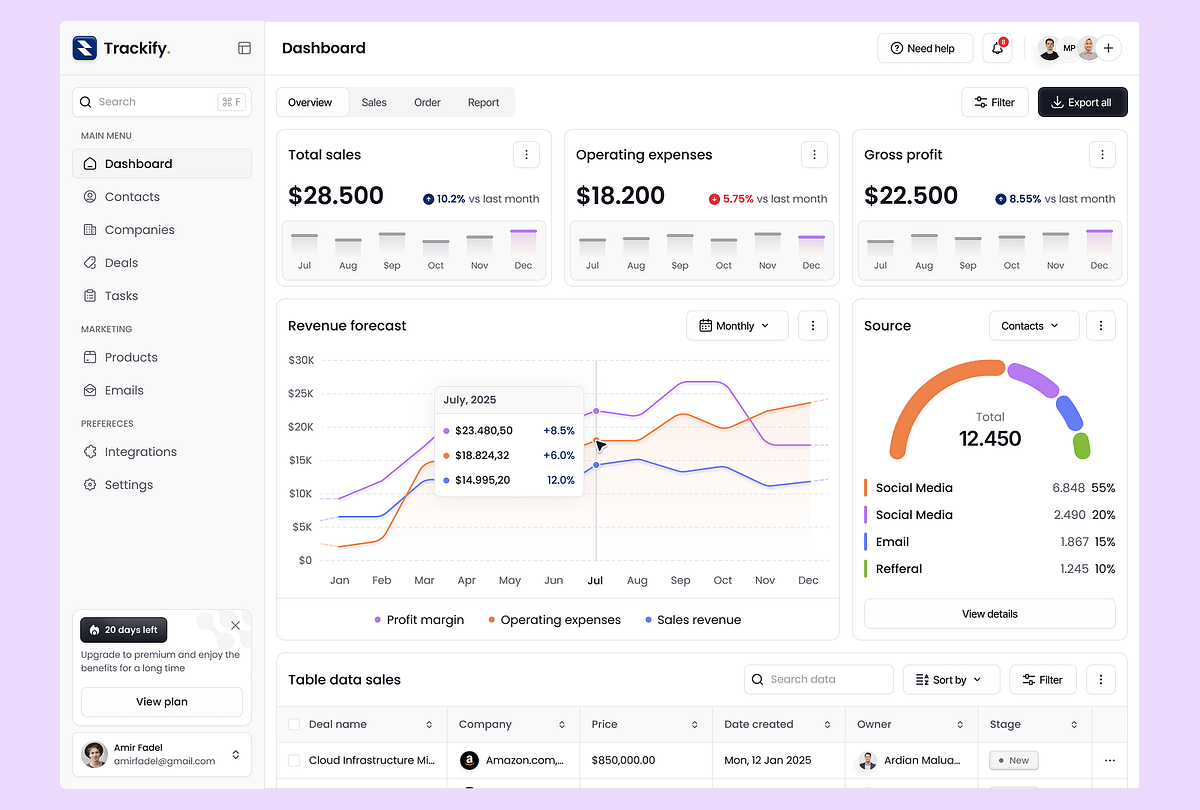The image size is (1200, 810).
Task: Select the Deals icon in the main menu
Action: pos(89,262)
